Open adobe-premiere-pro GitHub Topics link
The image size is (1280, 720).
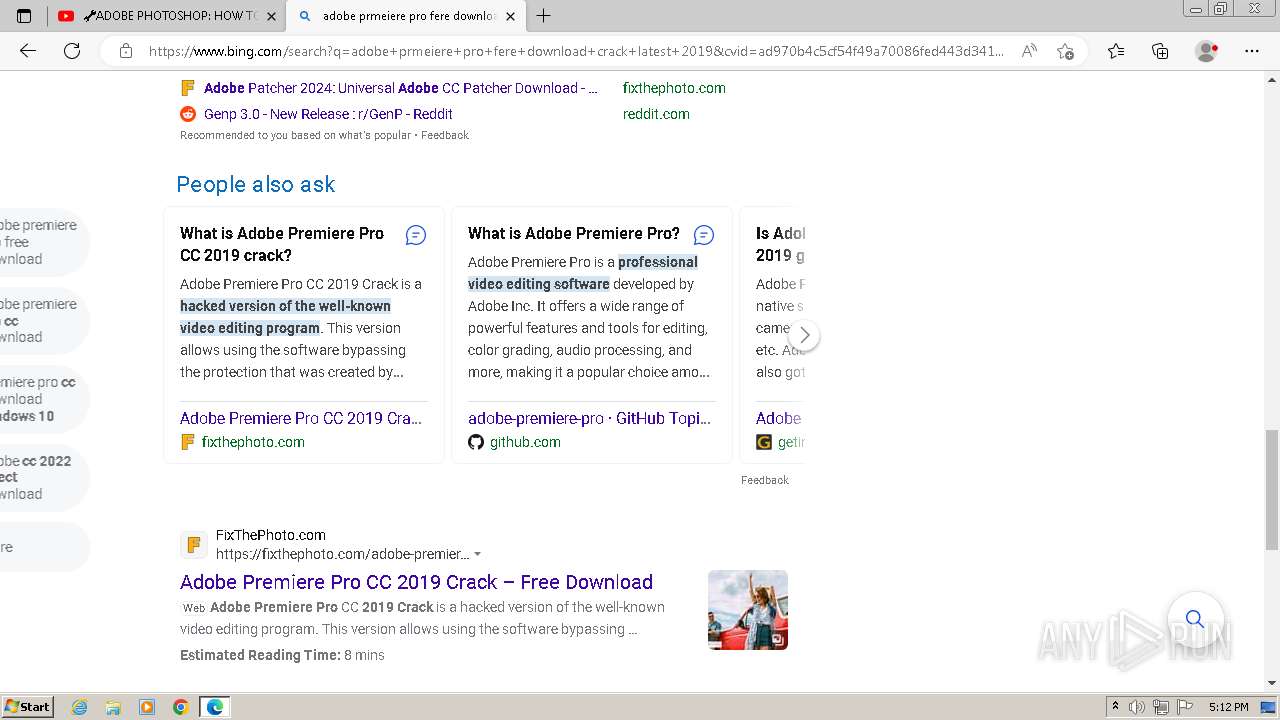pos(590,418)
